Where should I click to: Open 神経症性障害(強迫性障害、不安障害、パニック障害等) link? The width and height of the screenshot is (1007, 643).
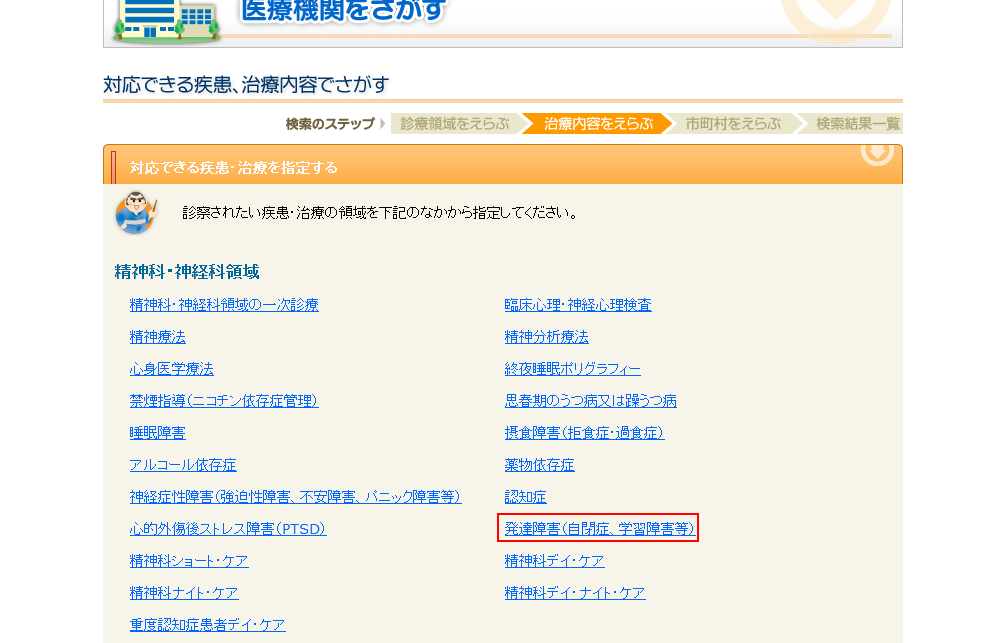tap(295, 497)
